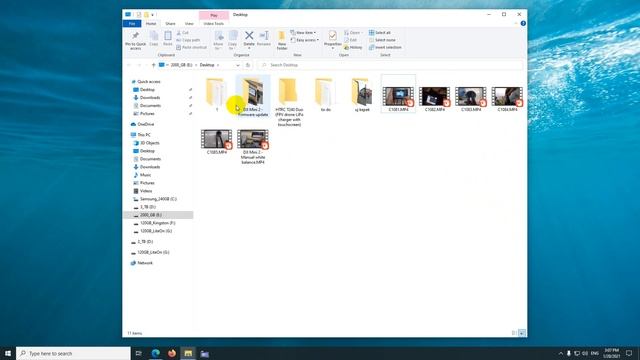Select 120GB_Kingston (F:) drive
The height and width of the screenshot is (360, 640).
coord(158,223)
